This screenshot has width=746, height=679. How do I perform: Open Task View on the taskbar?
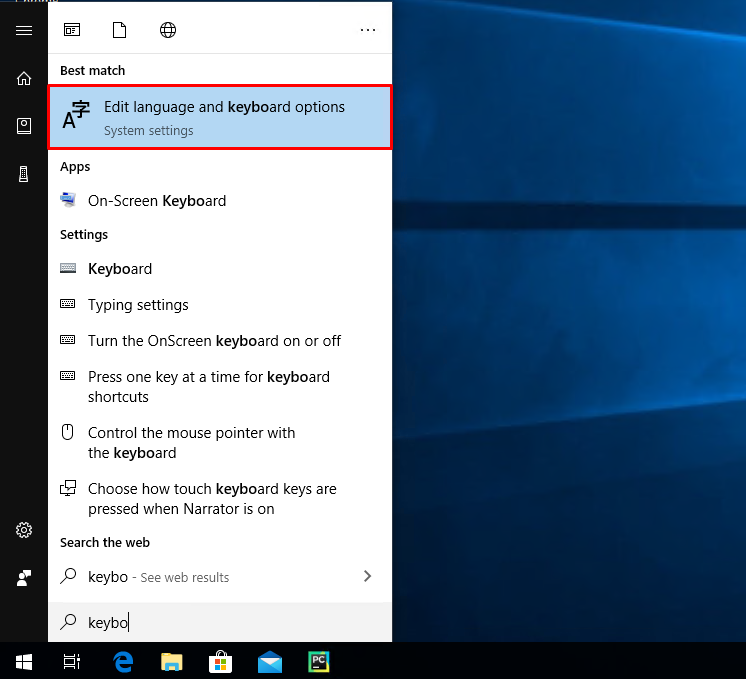click(x=72, y=661)
